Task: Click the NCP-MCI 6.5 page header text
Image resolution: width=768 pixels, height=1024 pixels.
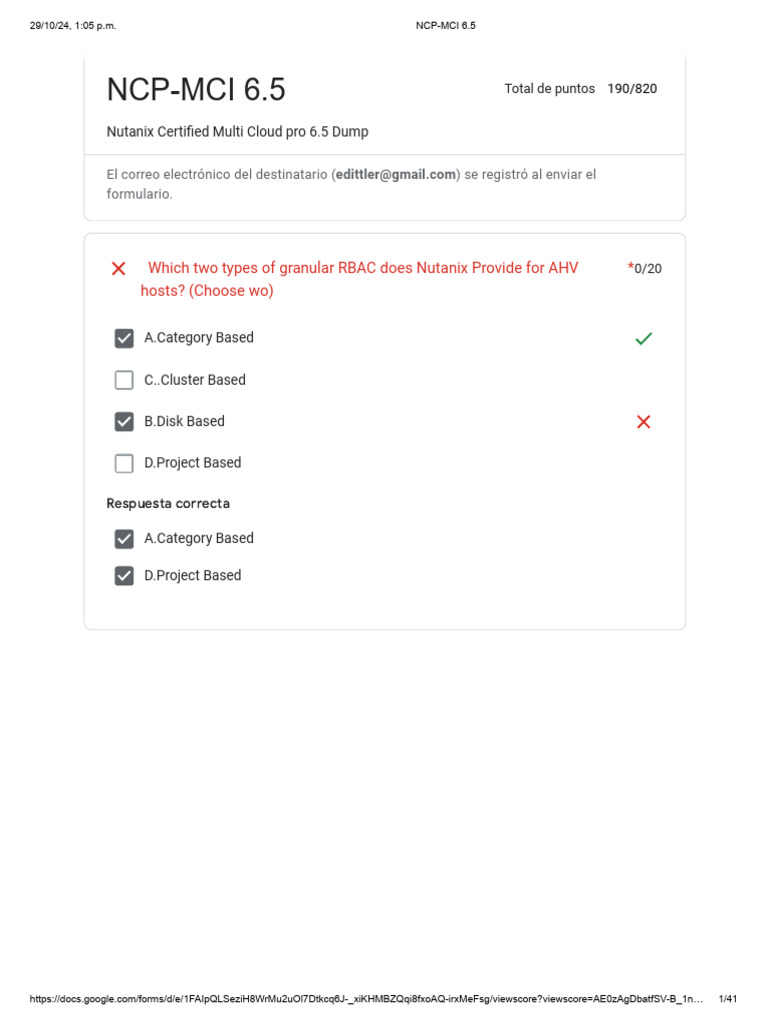Action: point(445,25)
